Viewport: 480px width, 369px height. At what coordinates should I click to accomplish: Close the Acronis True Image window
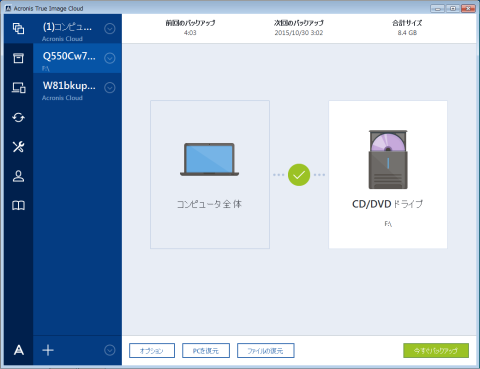[468, 8]
